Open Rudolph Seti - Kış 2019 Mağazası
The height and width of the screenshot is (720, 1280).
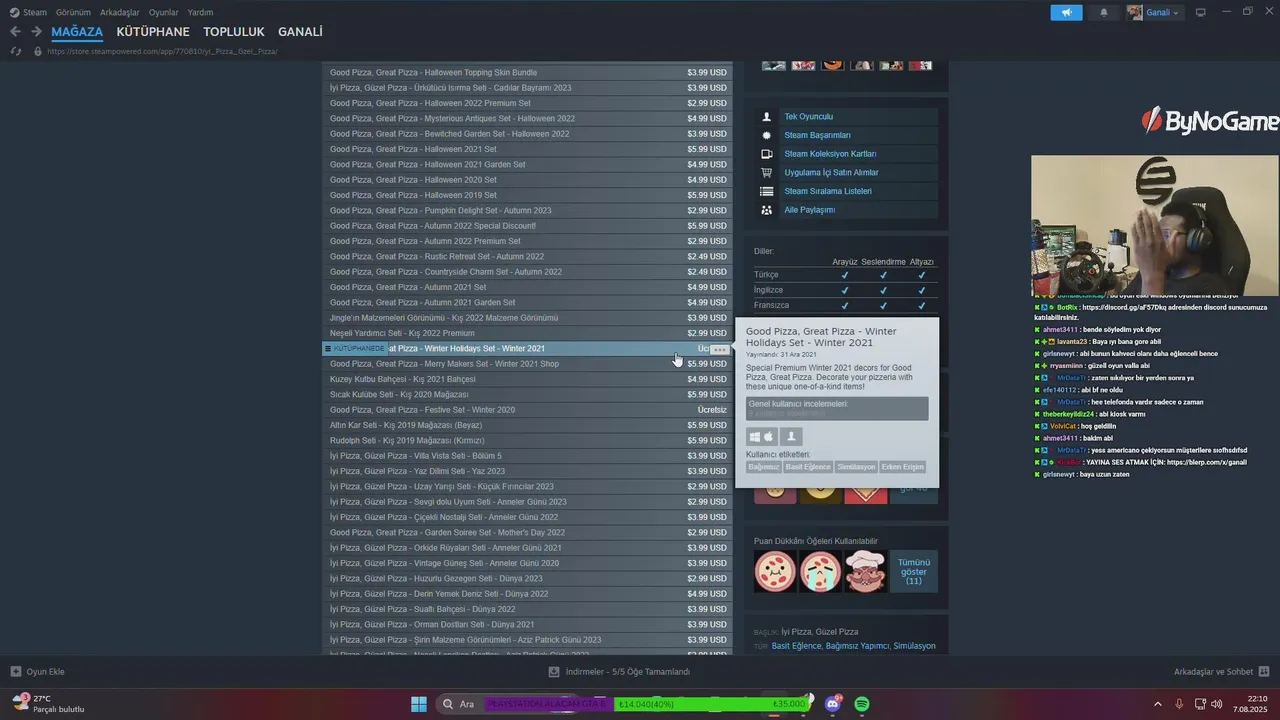pyautogui.click(x=528, y=440)
